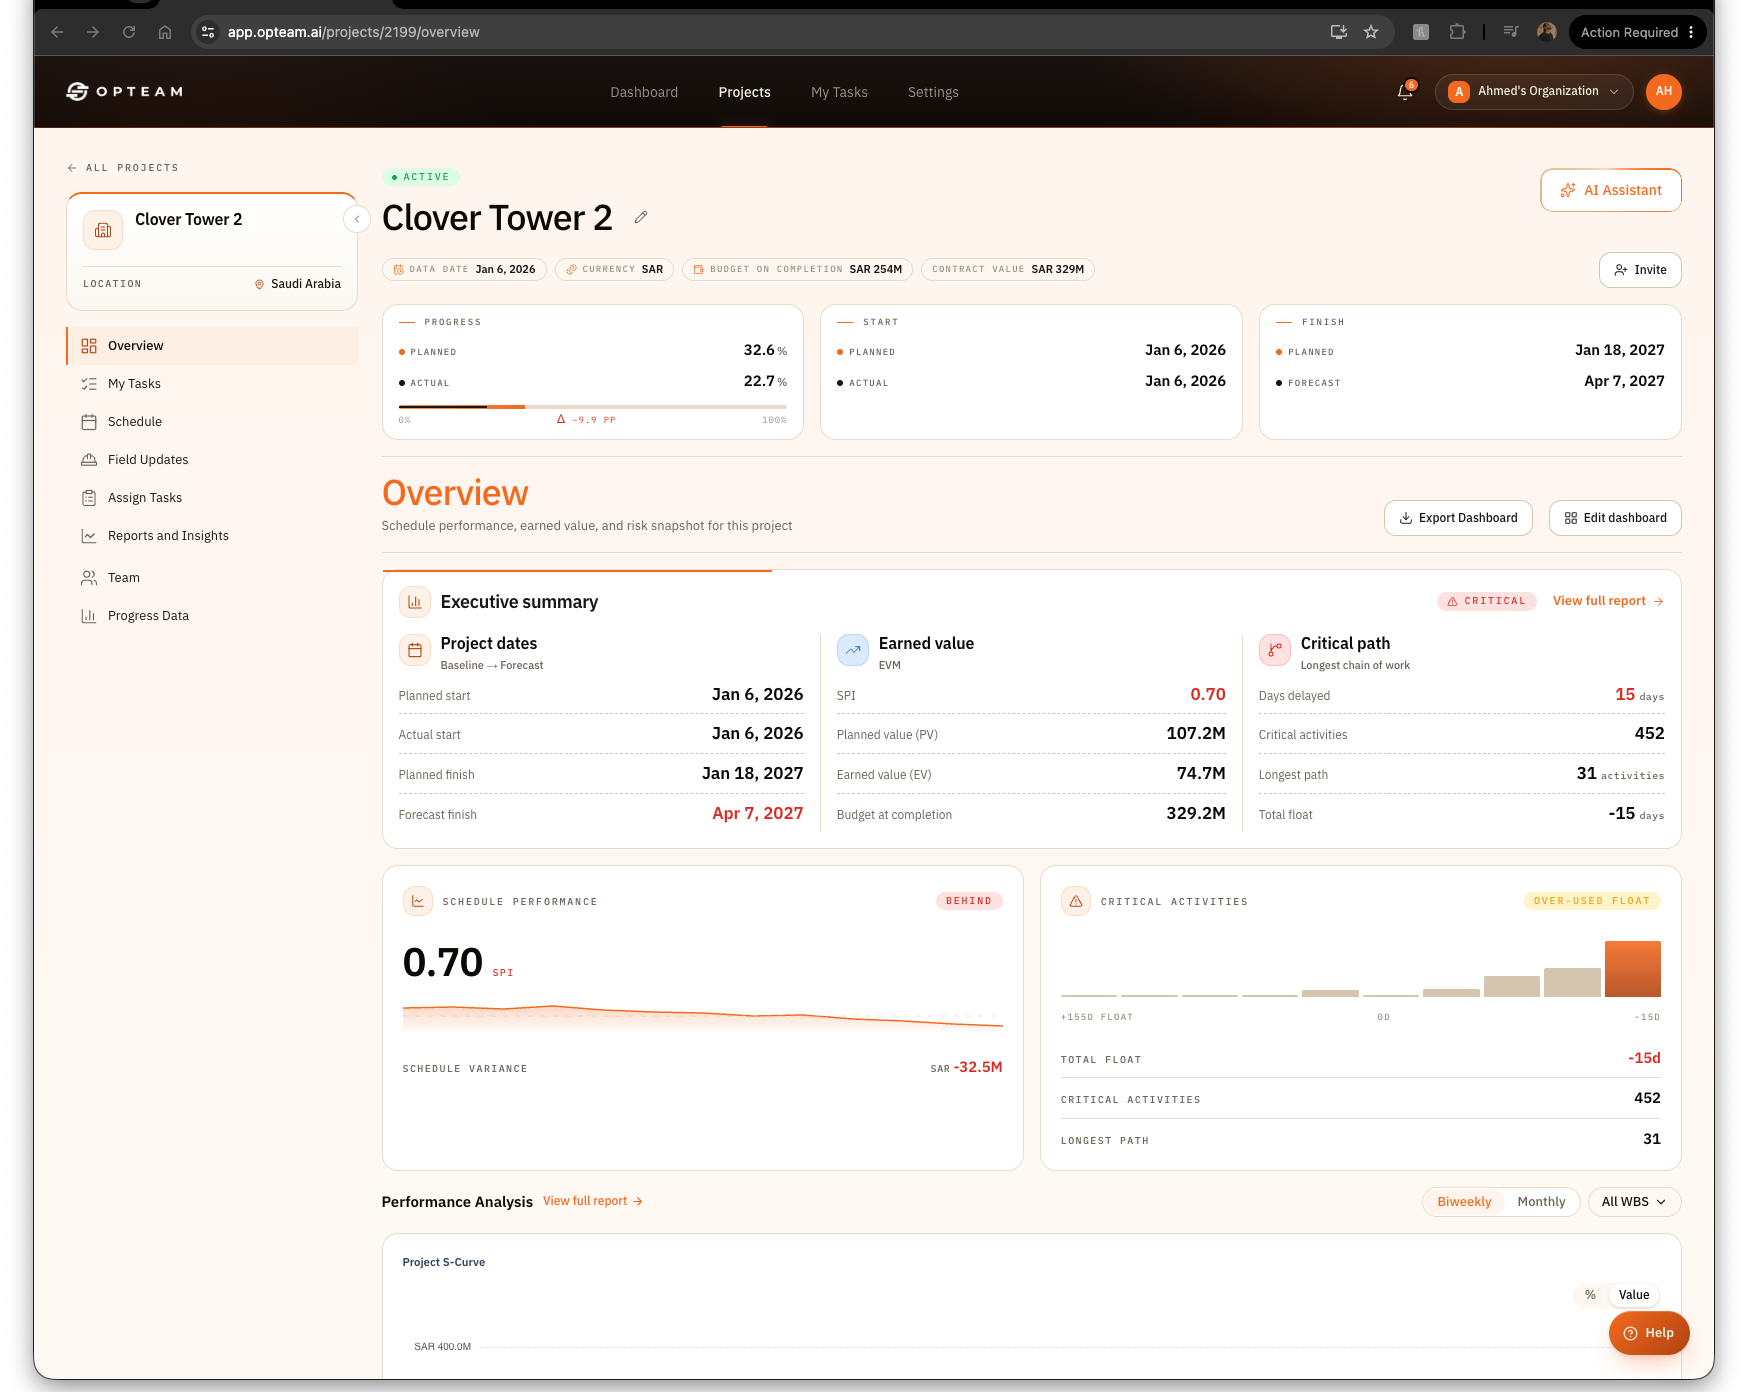Click the Earned value trend icon
1748x1392 pixels.
coord(852,650)
